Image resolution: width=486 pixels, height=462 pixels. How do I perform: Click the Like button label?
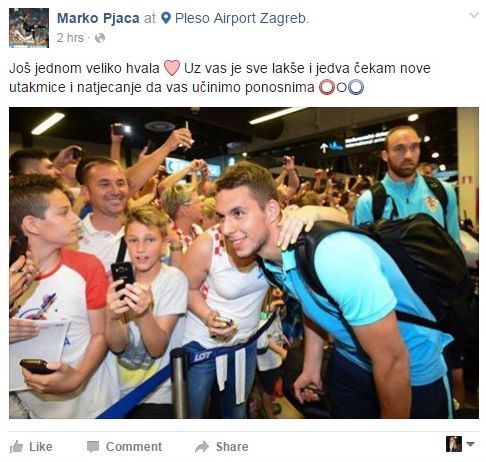point(41,447)
